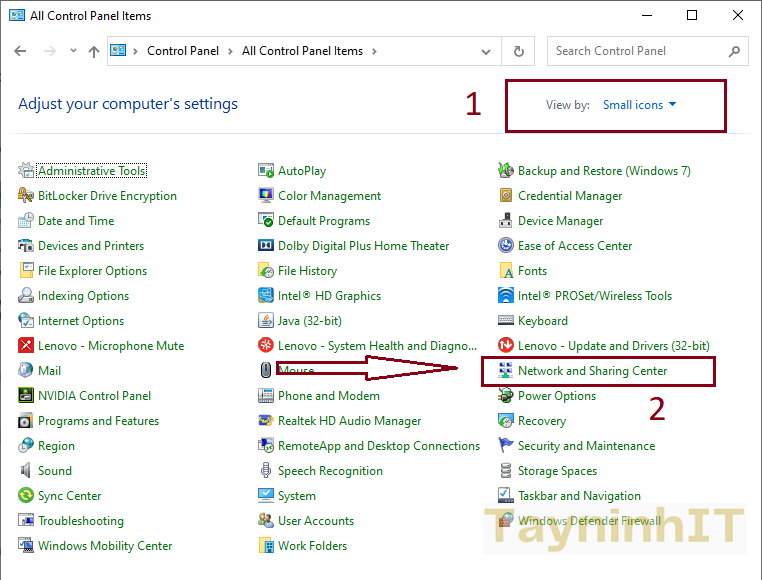
Task: Open the View by Small icons dropdown
Action: pos(639,105)
